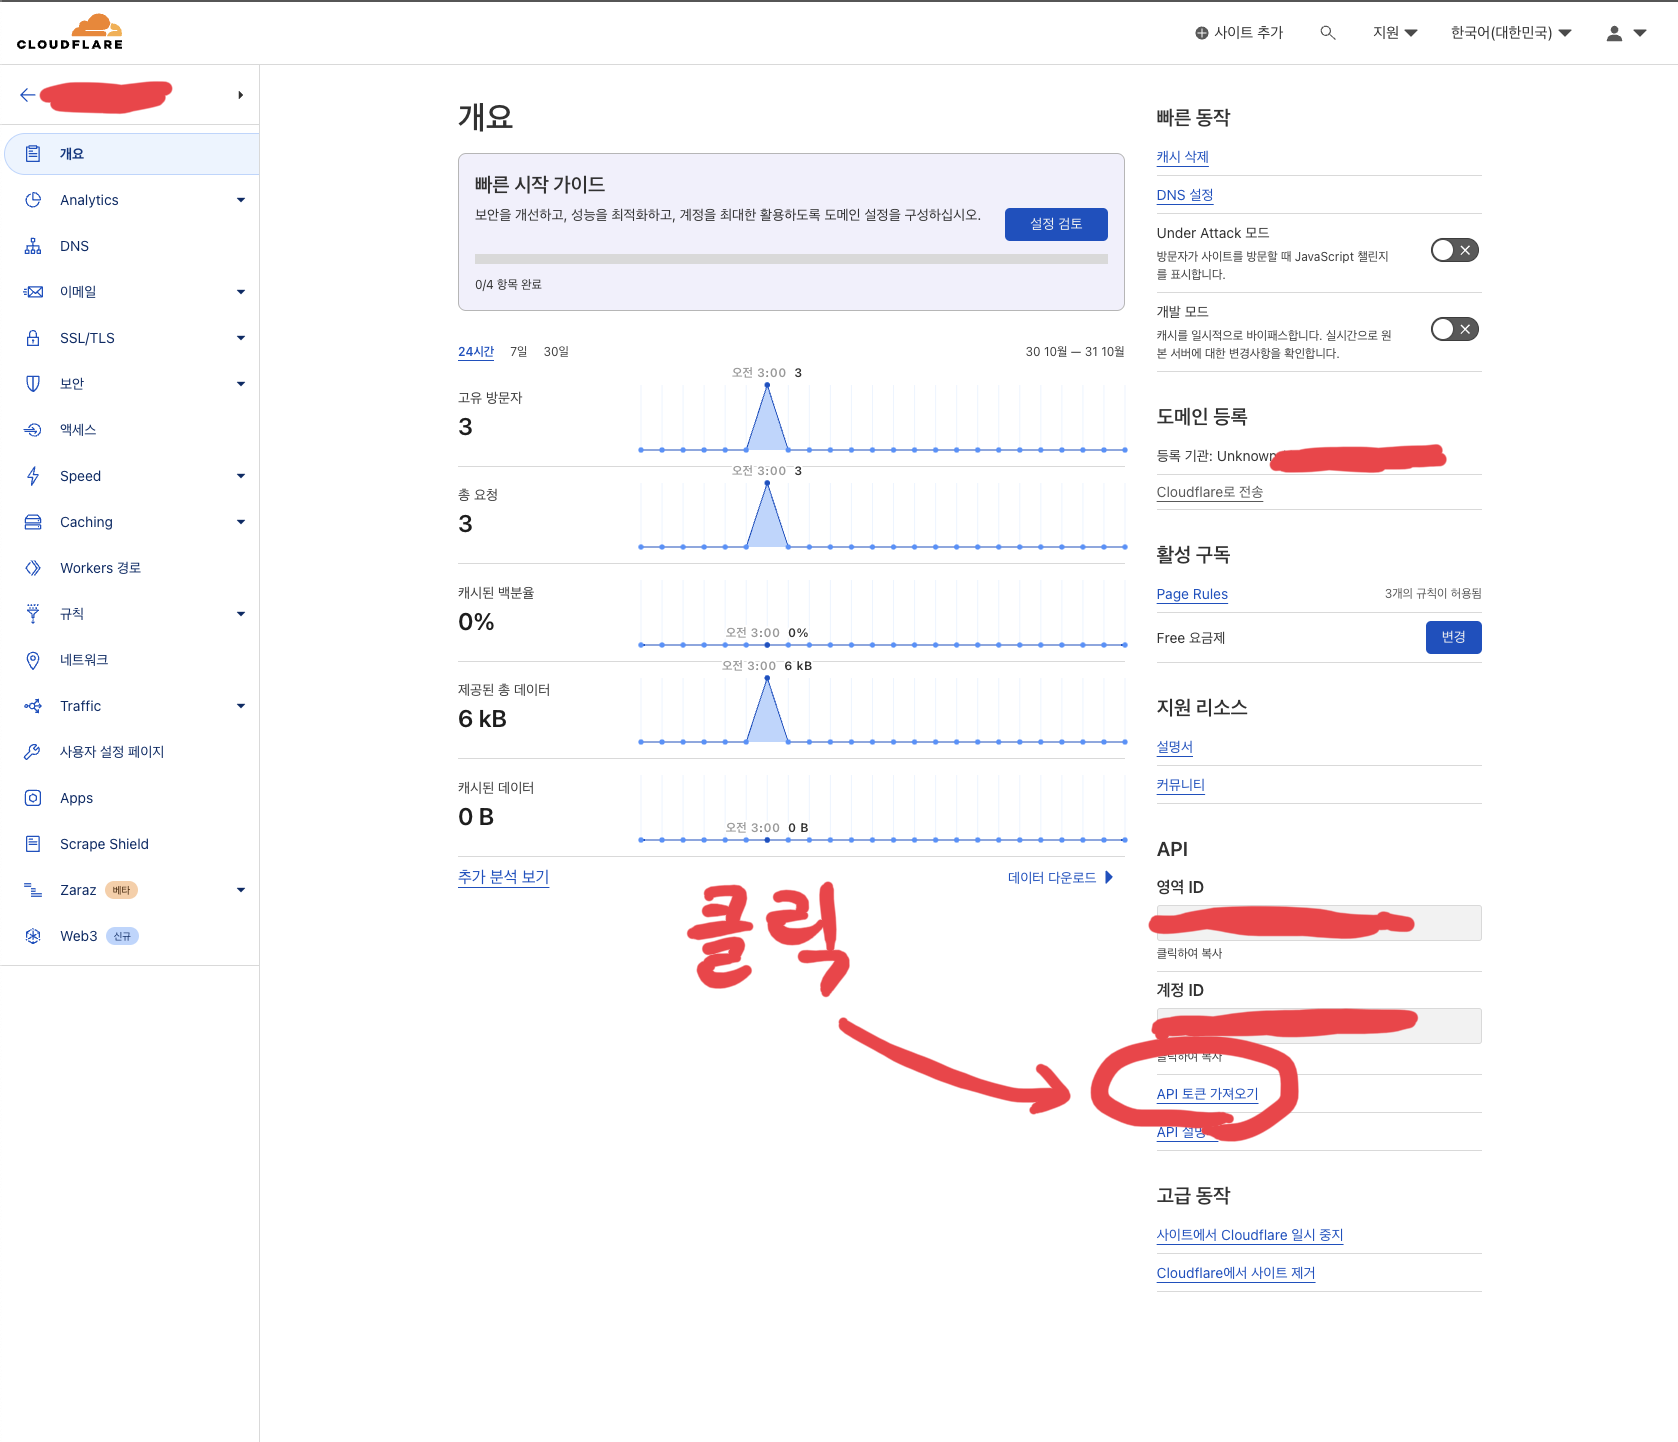Expand the 보안 sidebar section
The height and width of the screenshot is (1442, 1678).
241,384
